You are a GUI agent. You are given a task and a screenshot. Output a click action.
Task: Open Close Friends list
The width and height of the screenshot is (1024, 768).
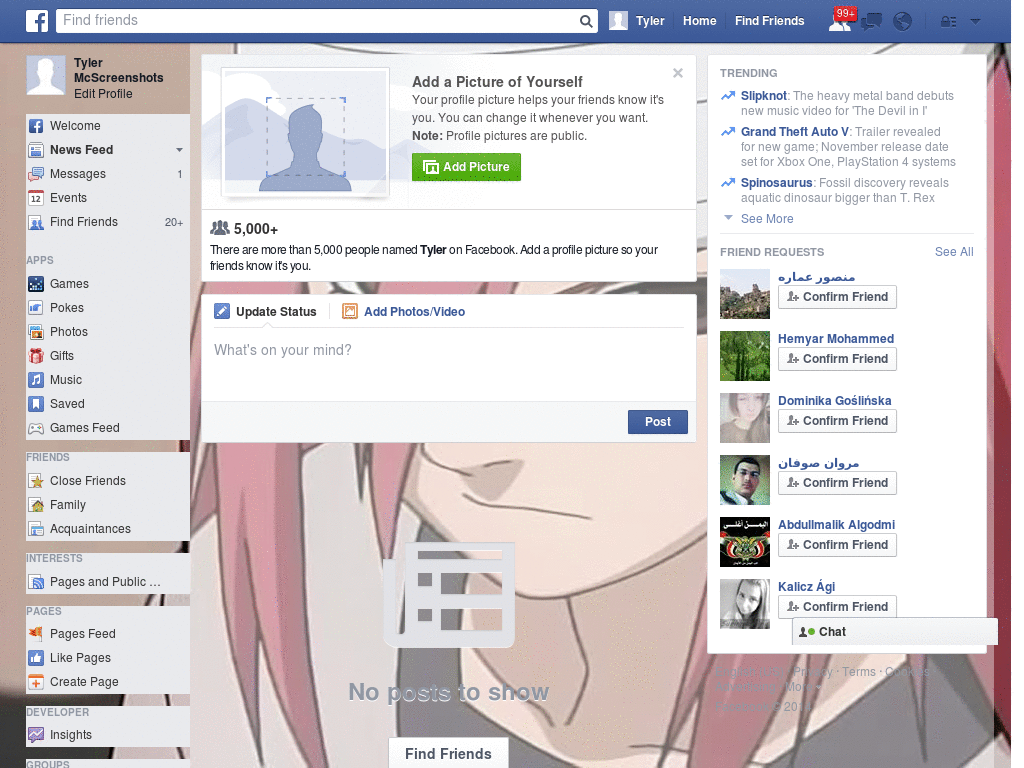[x=108, y=481]
